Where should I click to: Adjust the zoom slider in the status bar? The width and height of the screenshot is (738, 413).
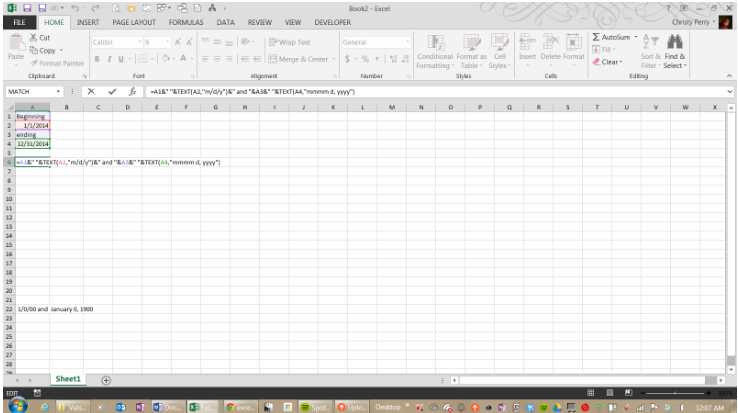click(675, 393)
